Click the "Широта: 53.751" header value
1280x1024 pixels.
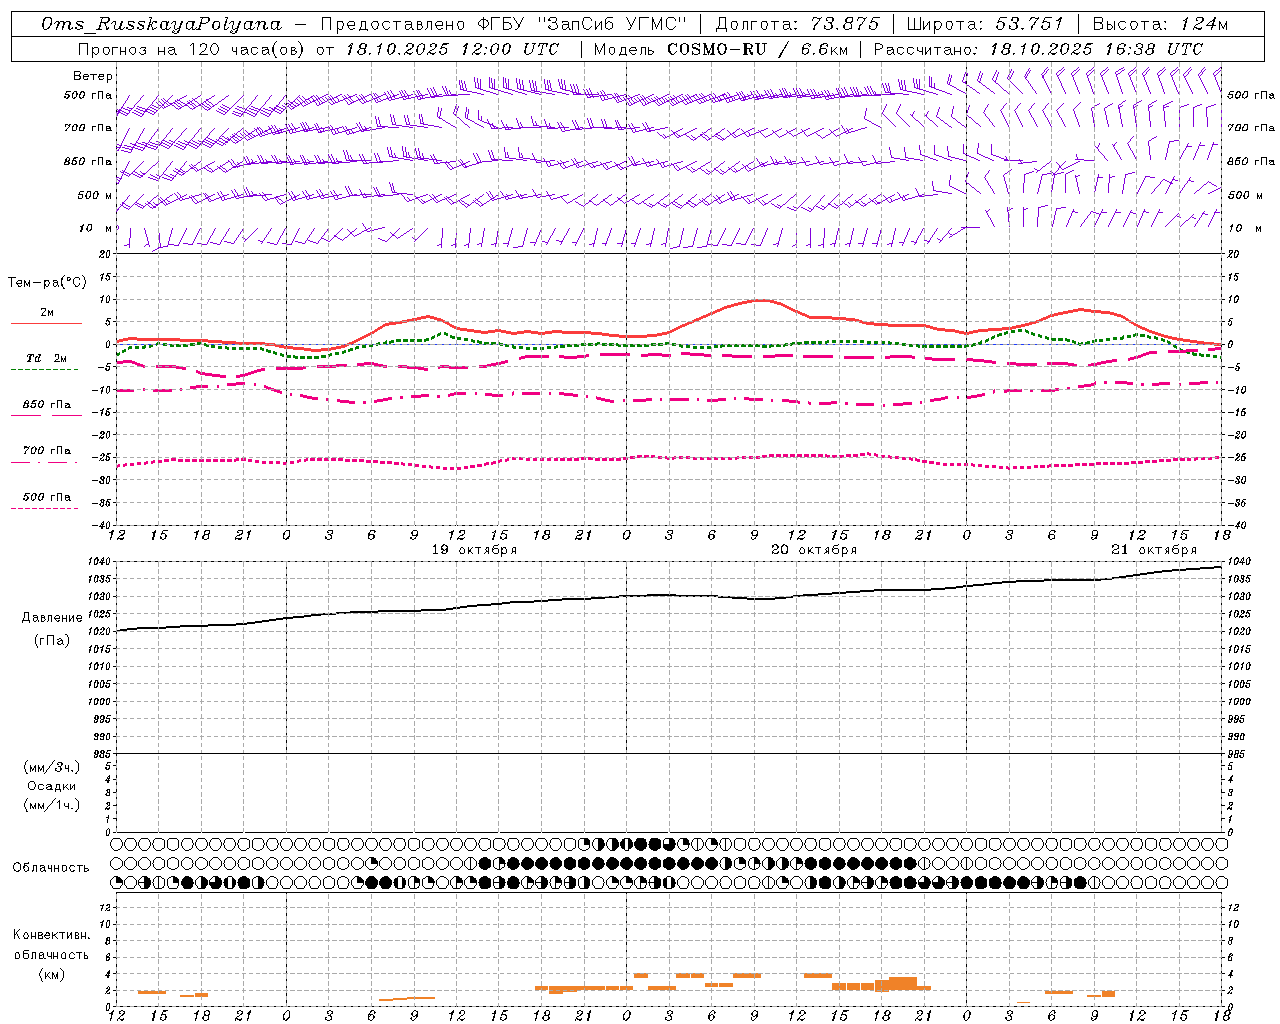coord(984,23)
